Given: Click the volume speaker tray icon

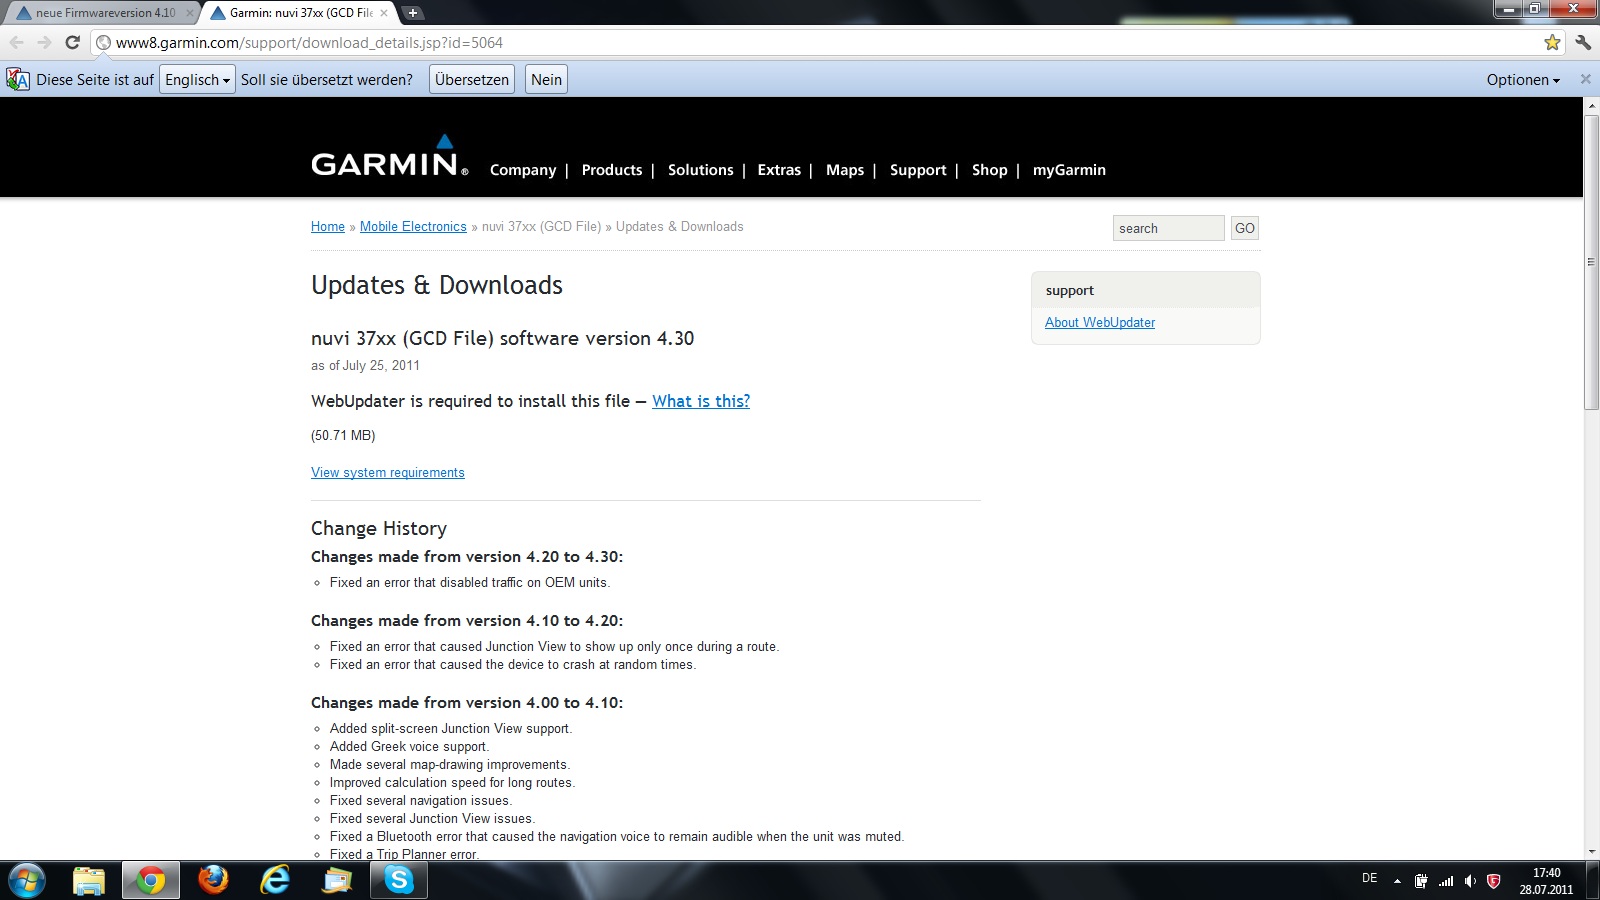Looking at the screenshot, I should pos(1470,881).
